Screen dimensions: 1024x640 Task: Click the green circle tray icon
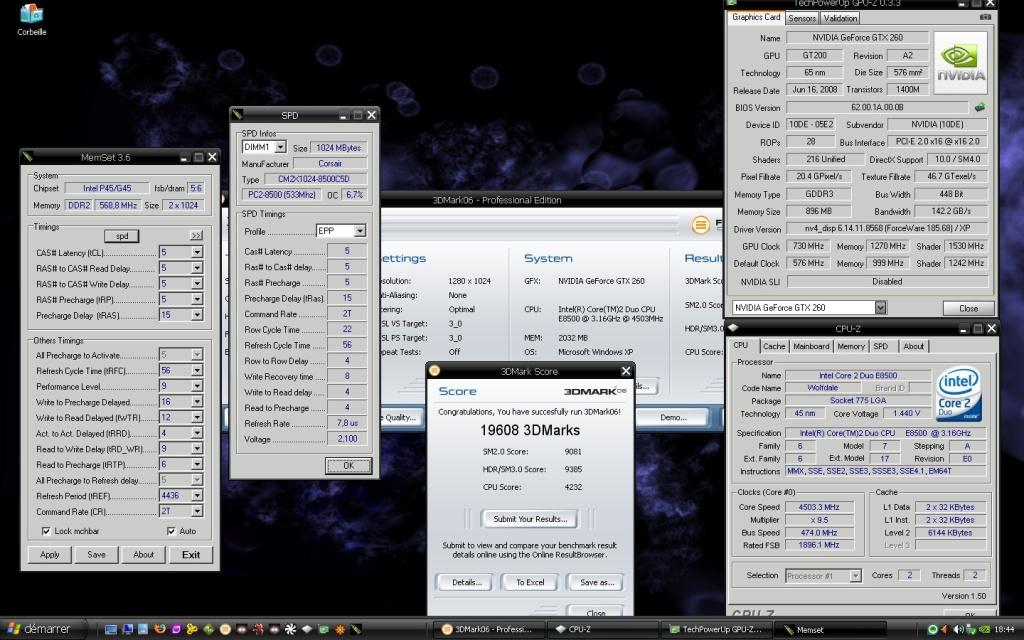(x=933, y=630)
